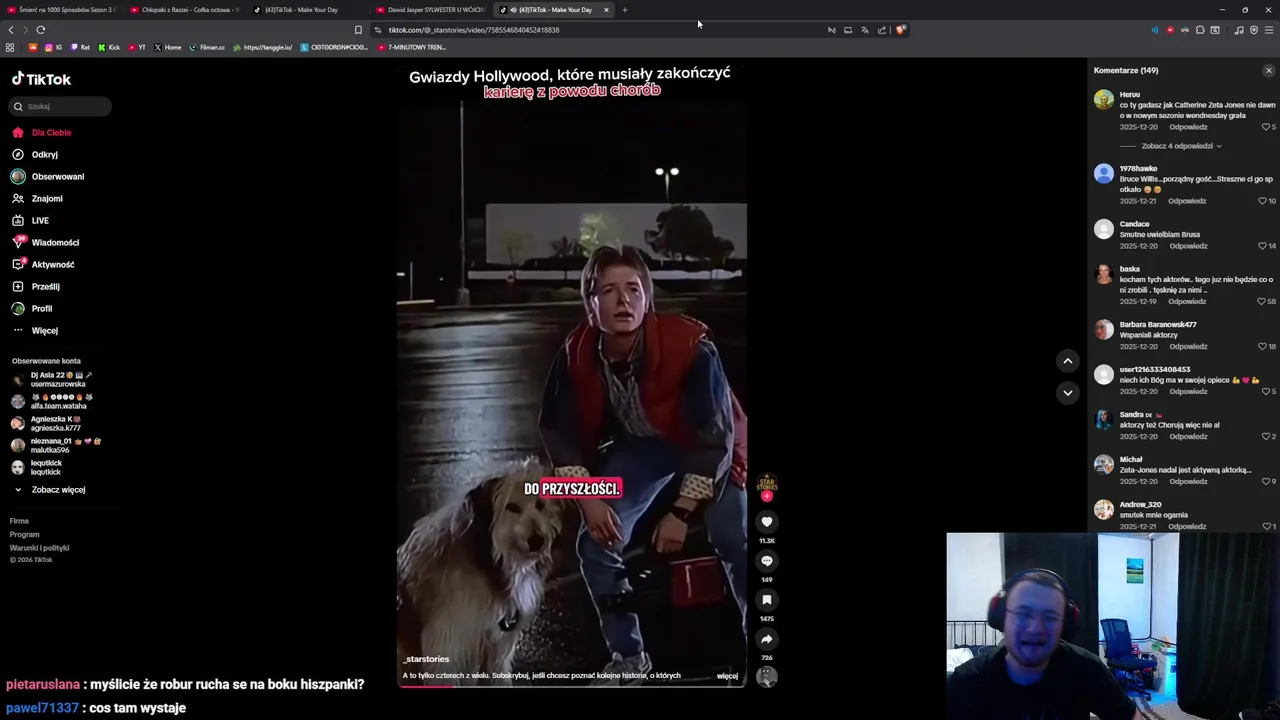Go back in the browser

click(11, 30)
